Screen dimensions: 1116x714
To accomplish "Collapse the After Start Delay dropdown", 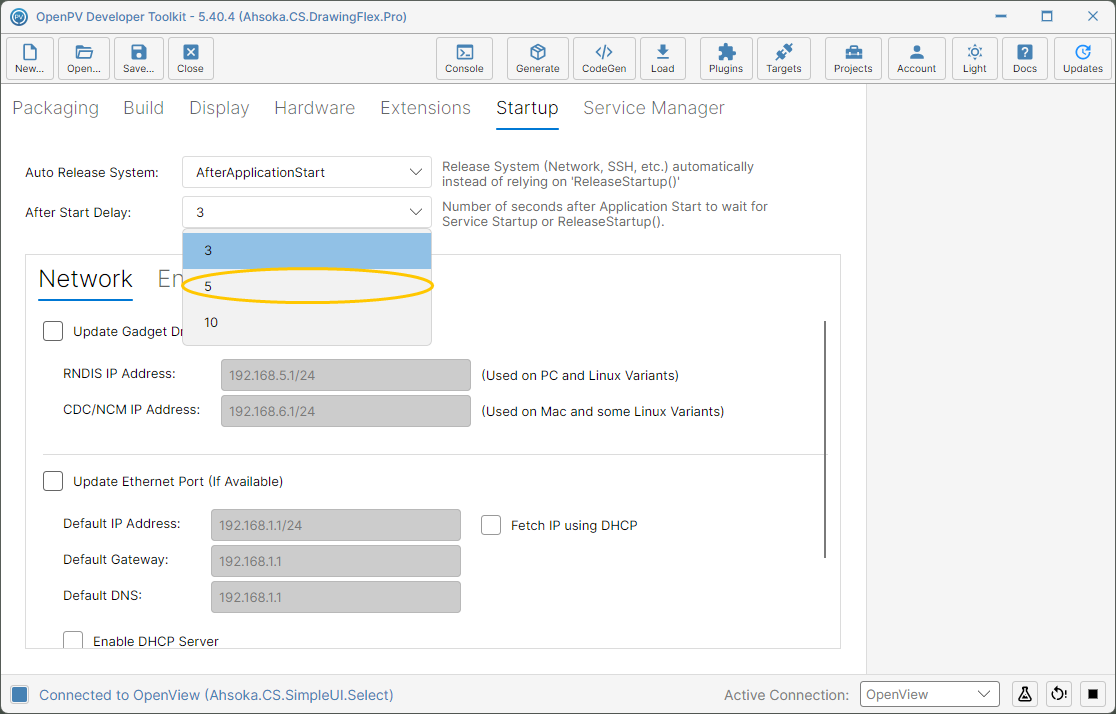I will coord(307,212).
